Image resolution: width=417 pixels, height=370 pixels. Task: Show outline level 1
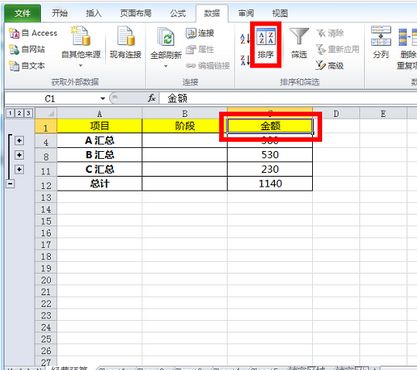click(x=10, y=113)
